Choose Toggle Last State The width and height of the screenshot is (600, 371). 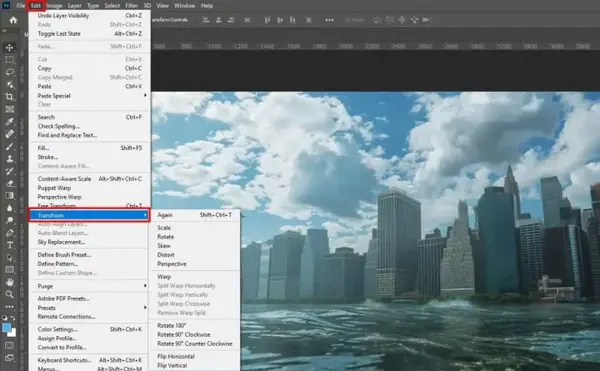pos(90,34)
